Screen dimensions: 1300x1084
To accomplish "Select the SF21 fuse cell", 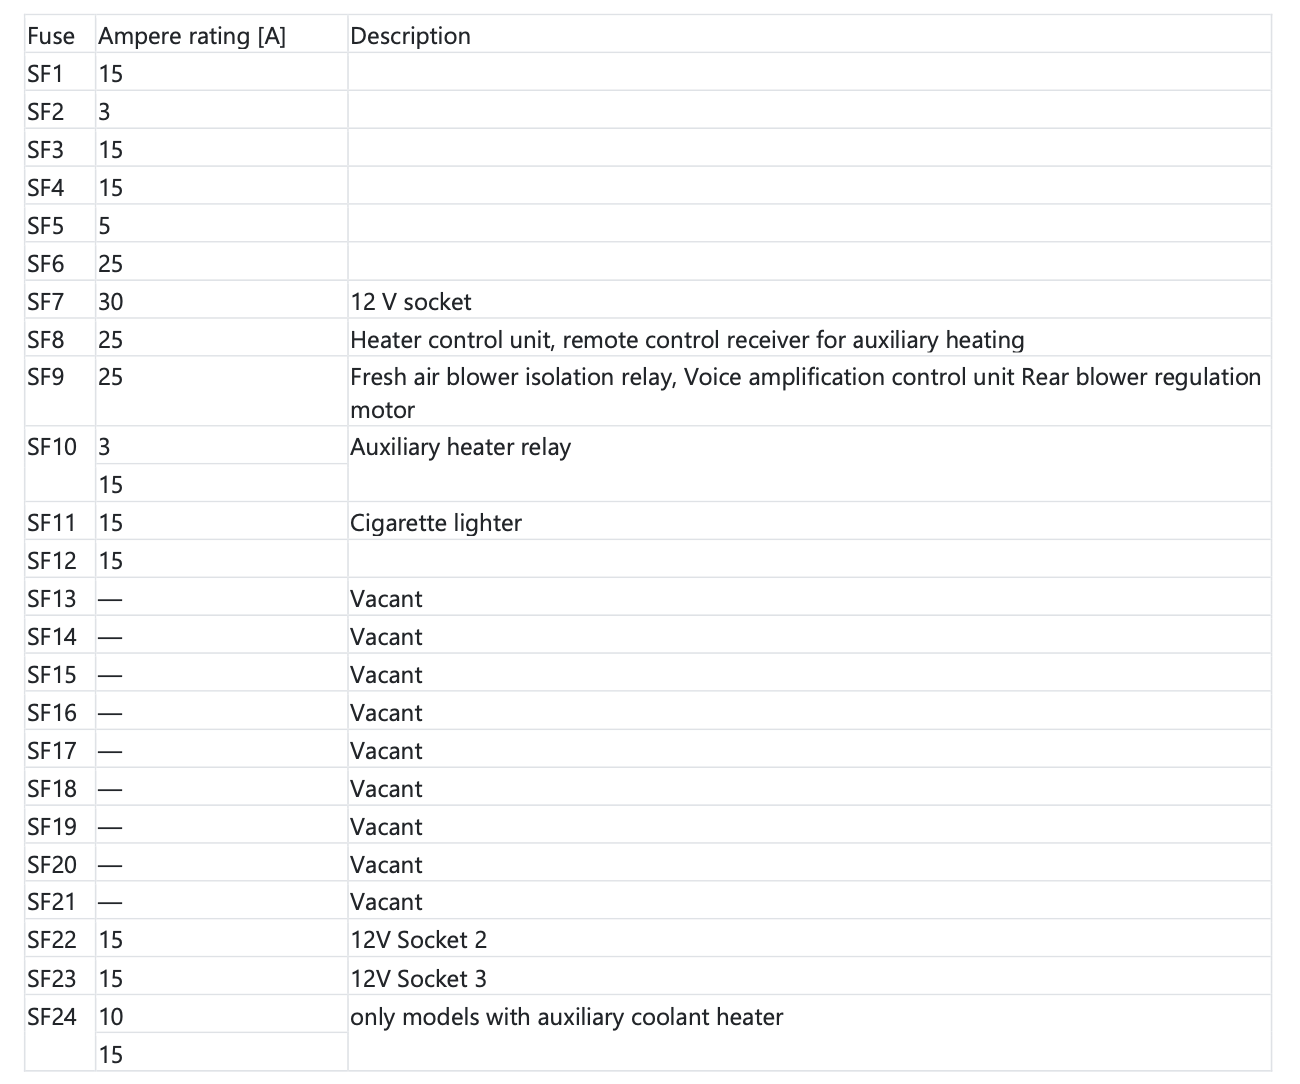I will [x=51, y=902].
